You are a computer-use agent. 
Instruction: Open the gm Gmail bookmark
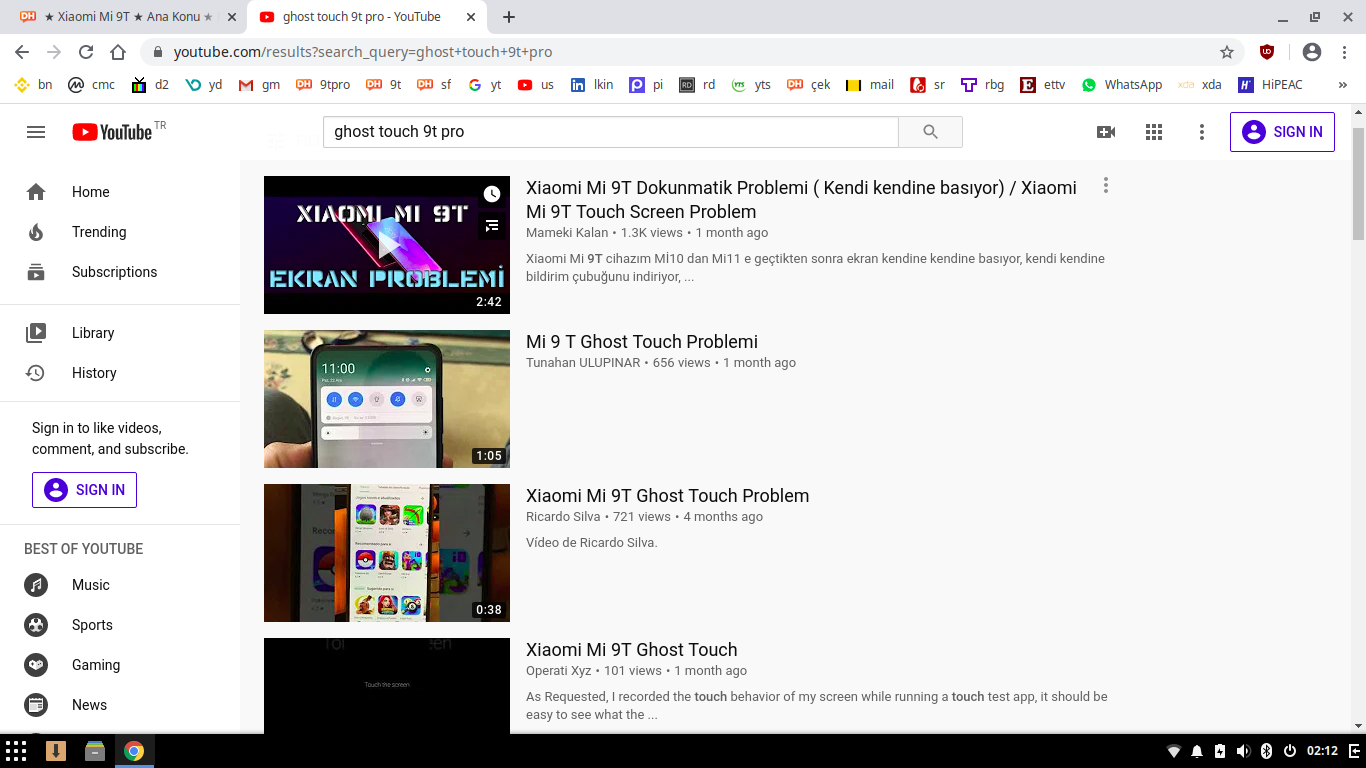click(x=260, y=85)
